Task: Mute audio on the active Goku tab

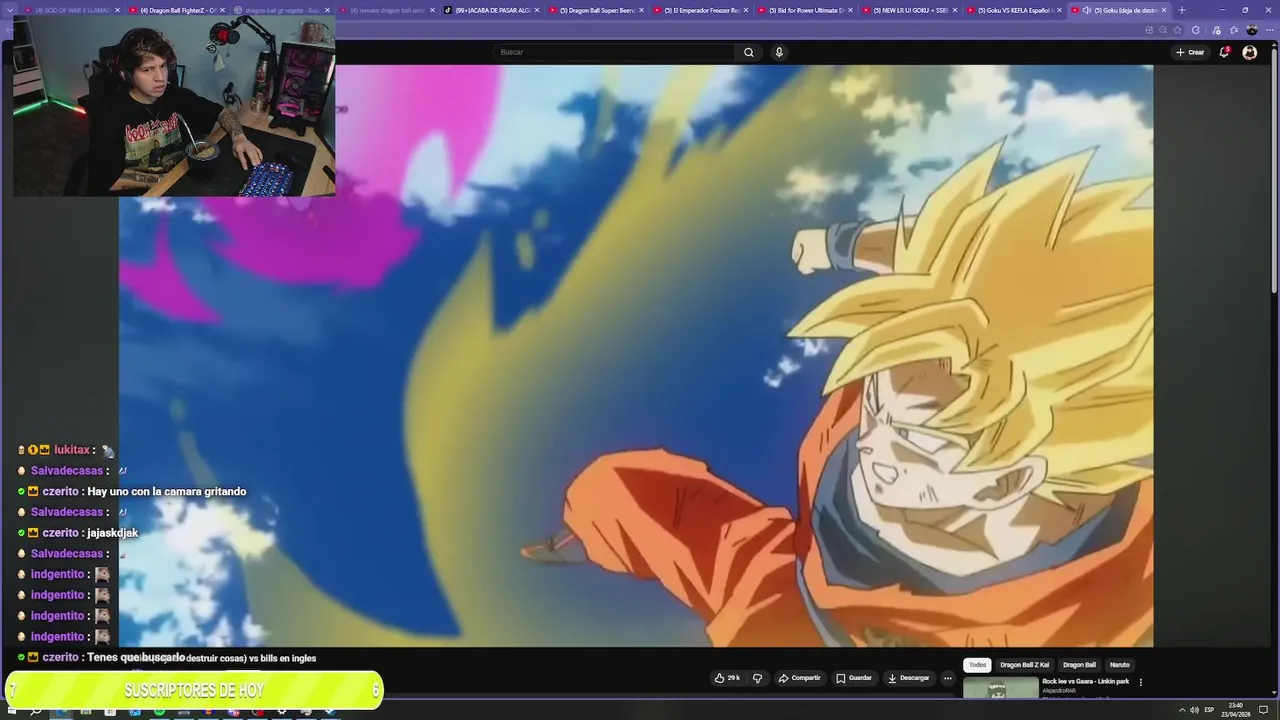Action: pyautogui.click(x=1087, y=10)
